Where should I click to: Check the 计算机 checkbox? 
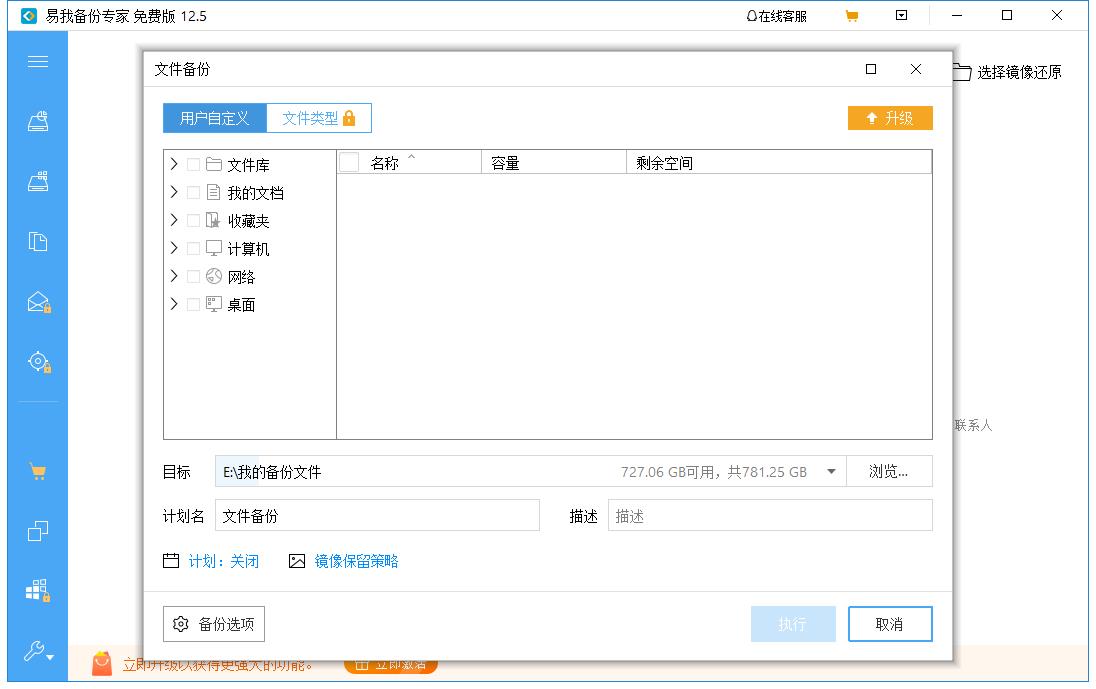[x=194, y=248]
